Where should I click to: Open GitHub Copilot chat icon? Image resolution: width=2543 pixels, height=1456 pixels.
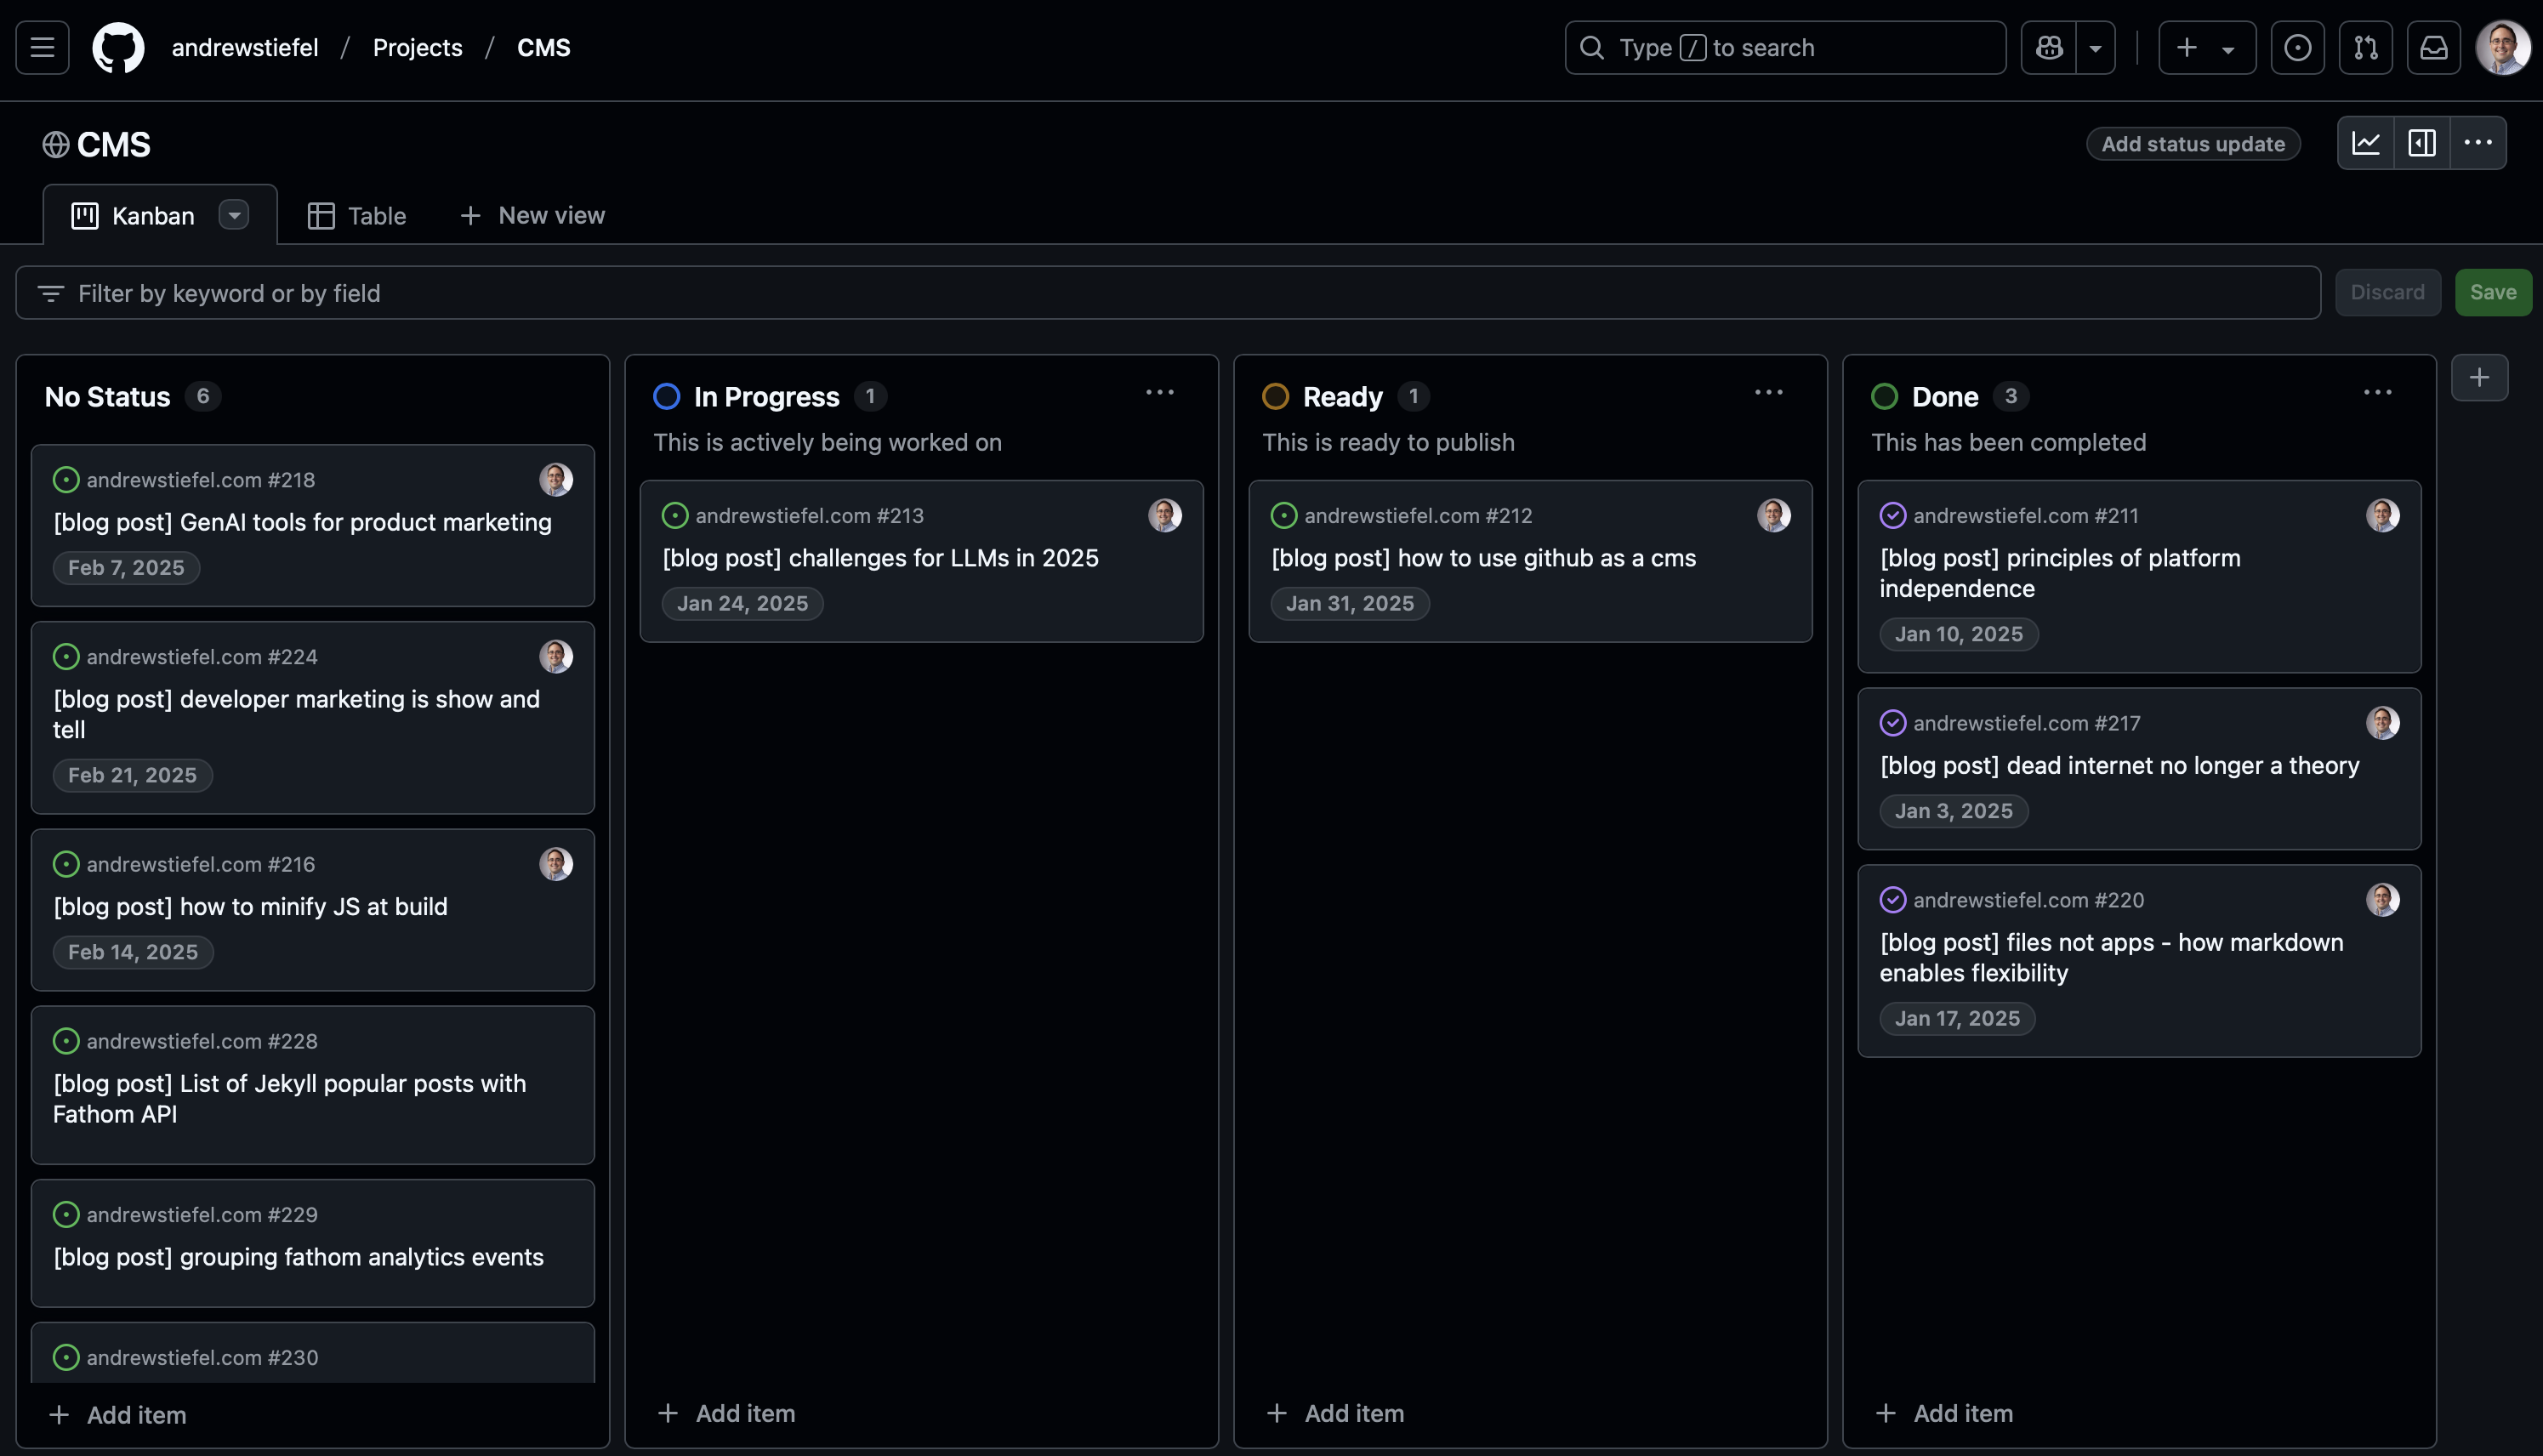[2048, 47]
